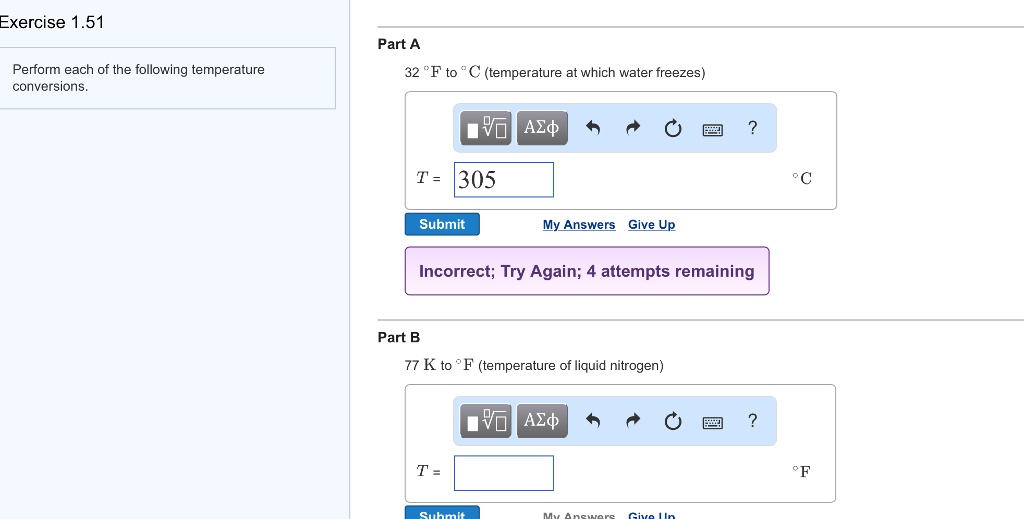Click Give Up link under Part A

(652, 225)
